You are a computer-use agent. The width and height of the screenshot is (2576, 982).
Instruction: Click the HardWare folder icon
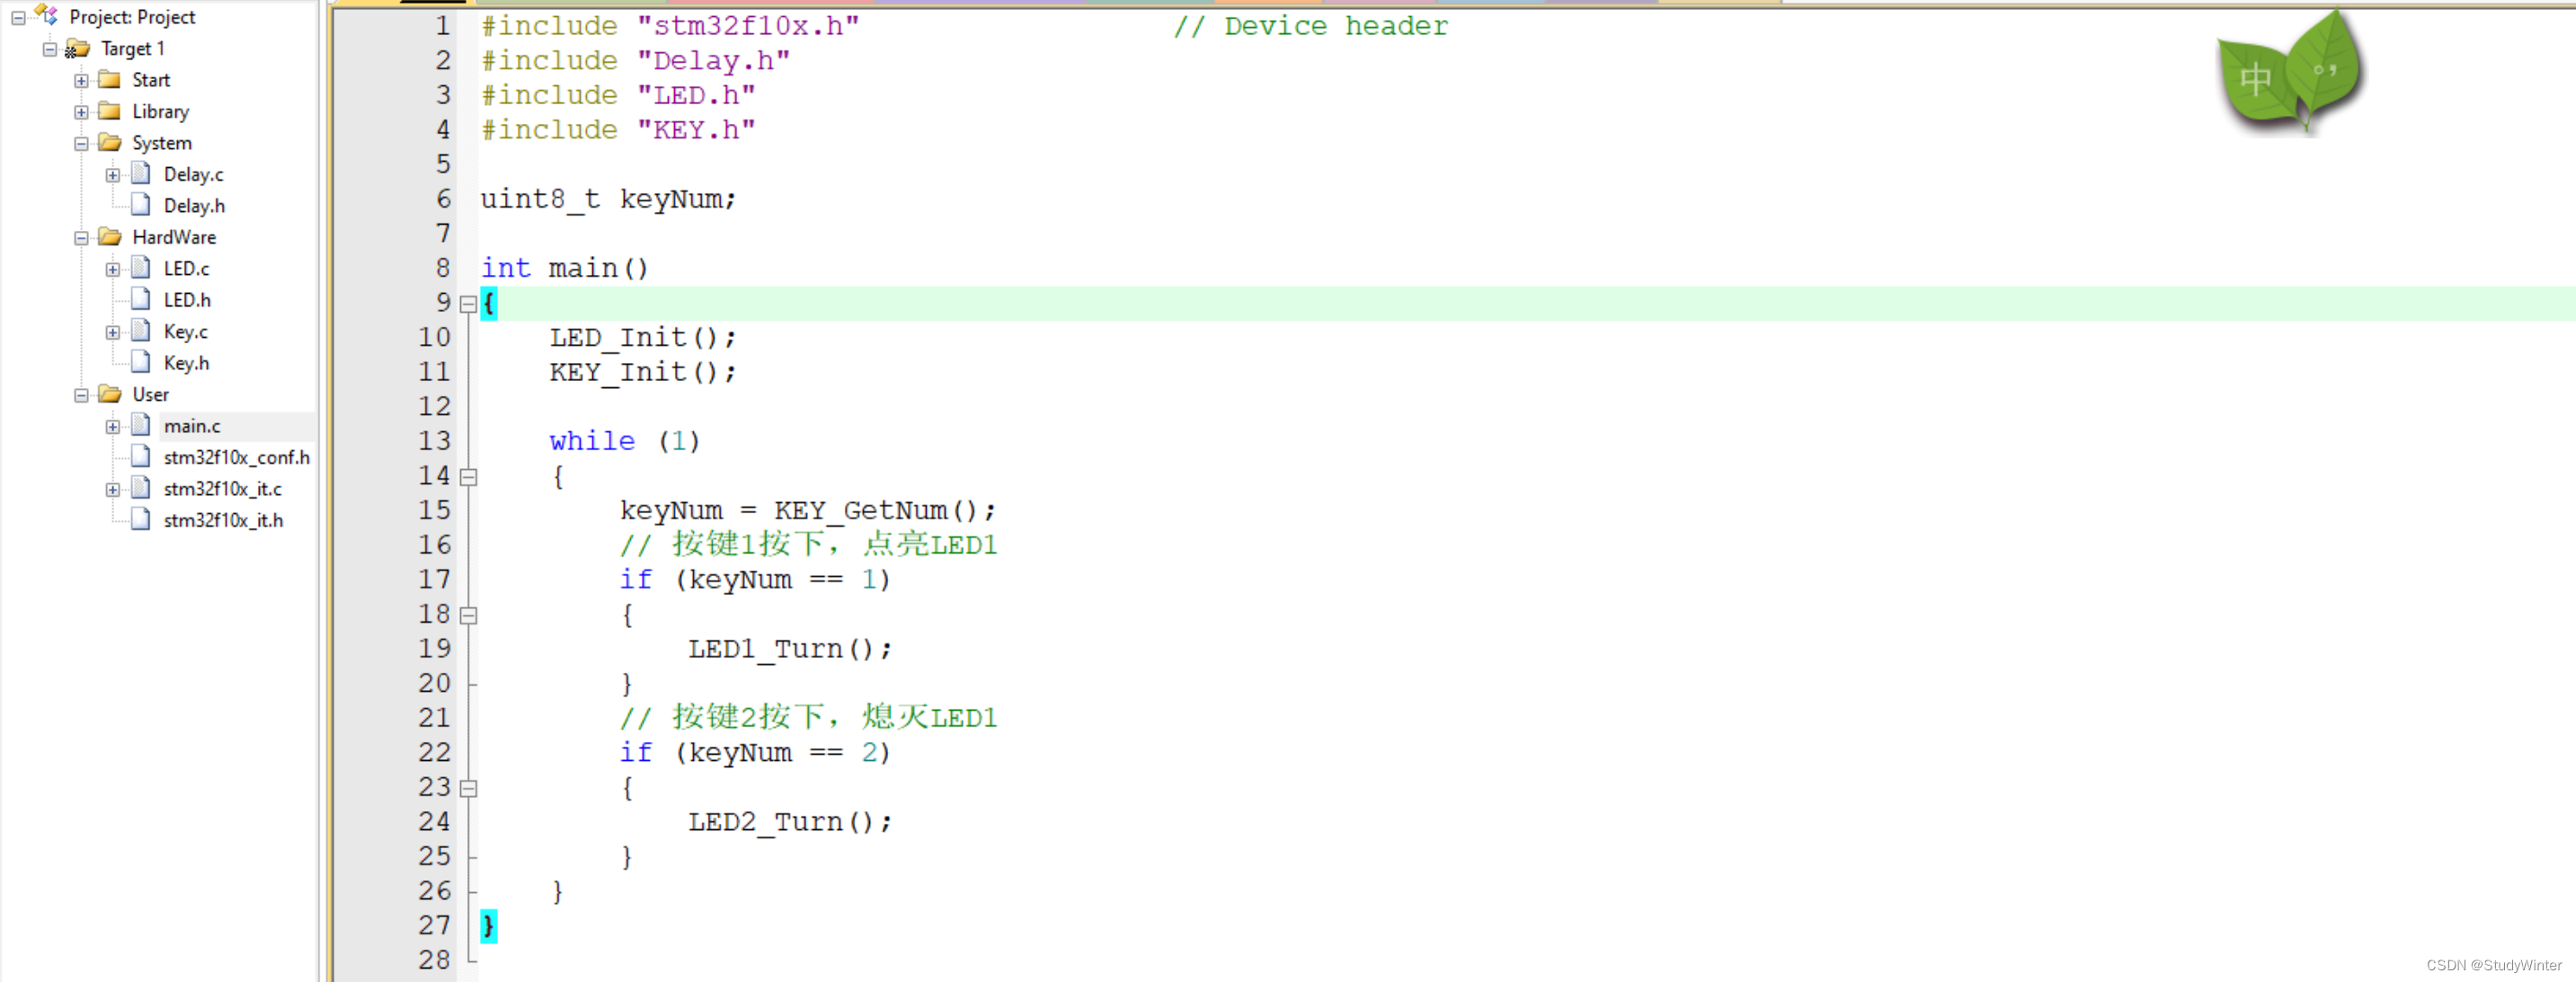click(x=110, y=237)
